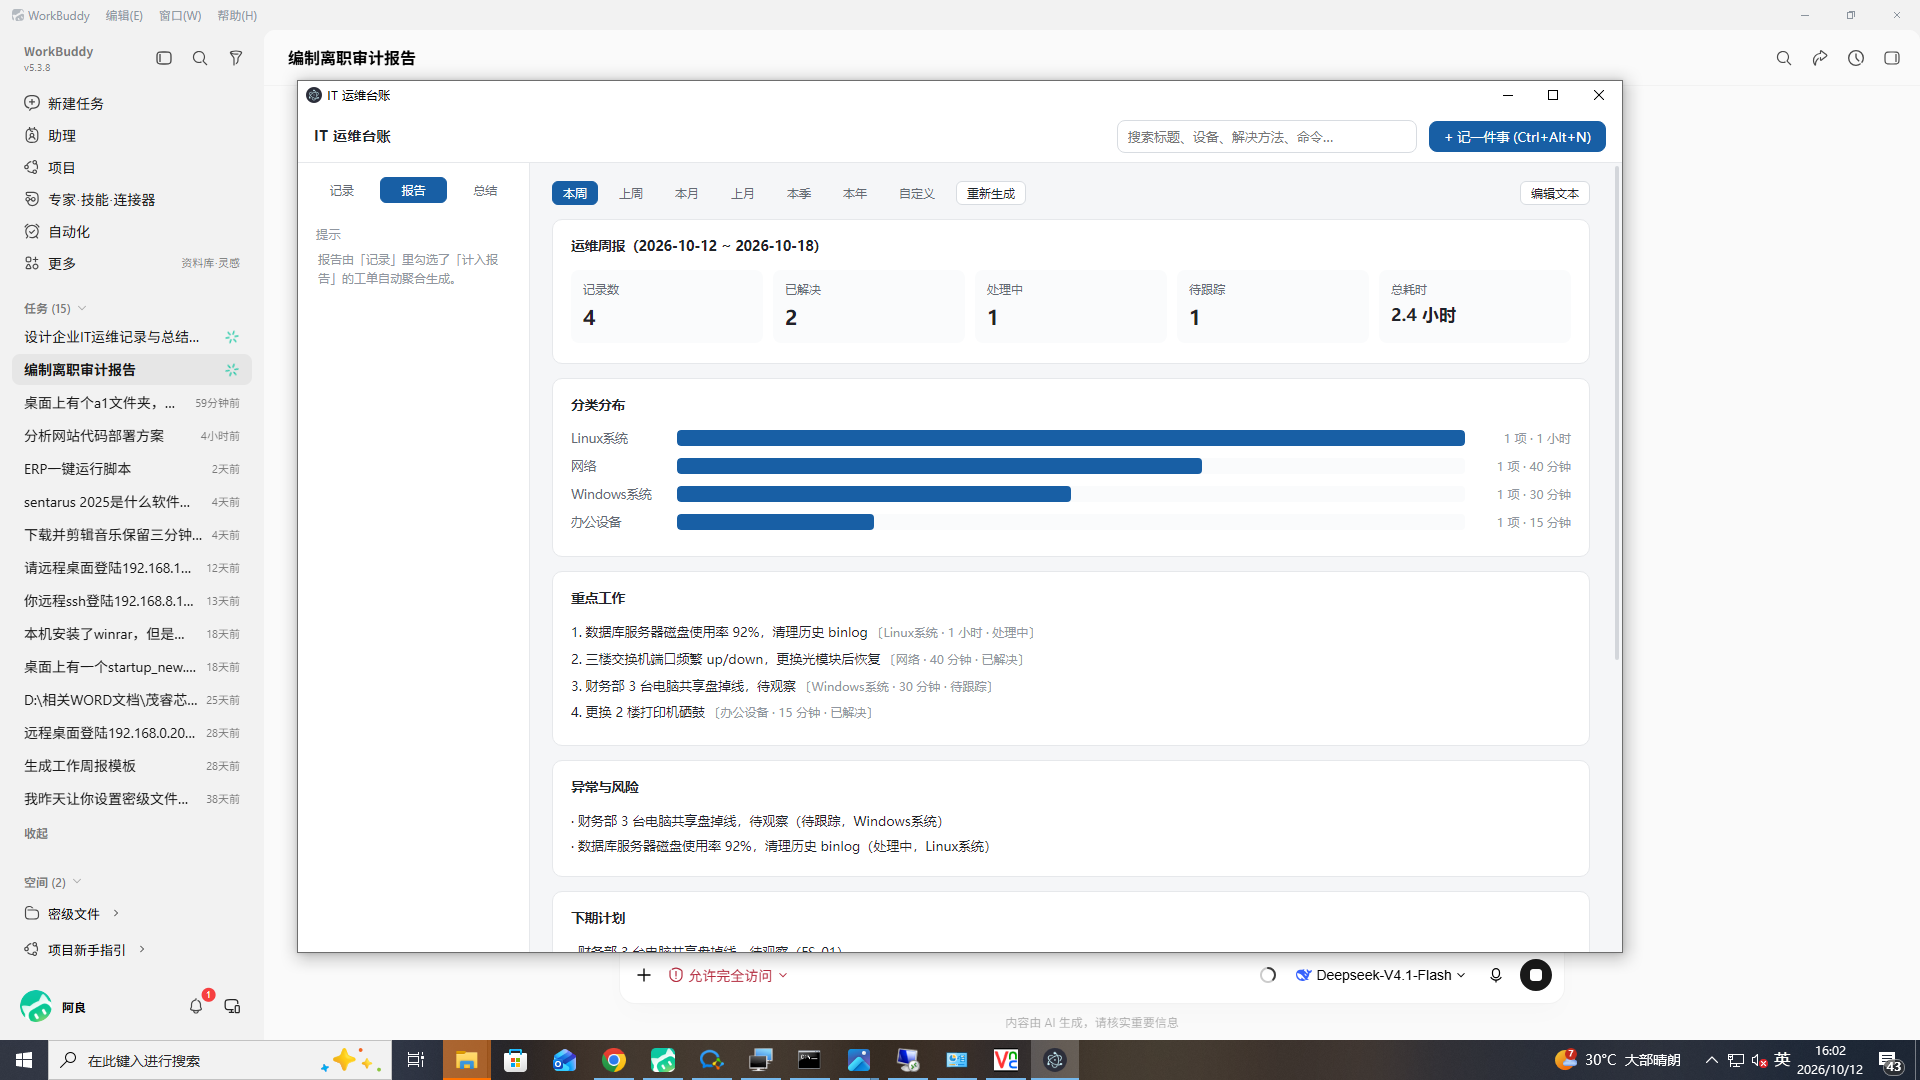
Task: Open task ERP一键运行脚本
Action: coord(132,468)
